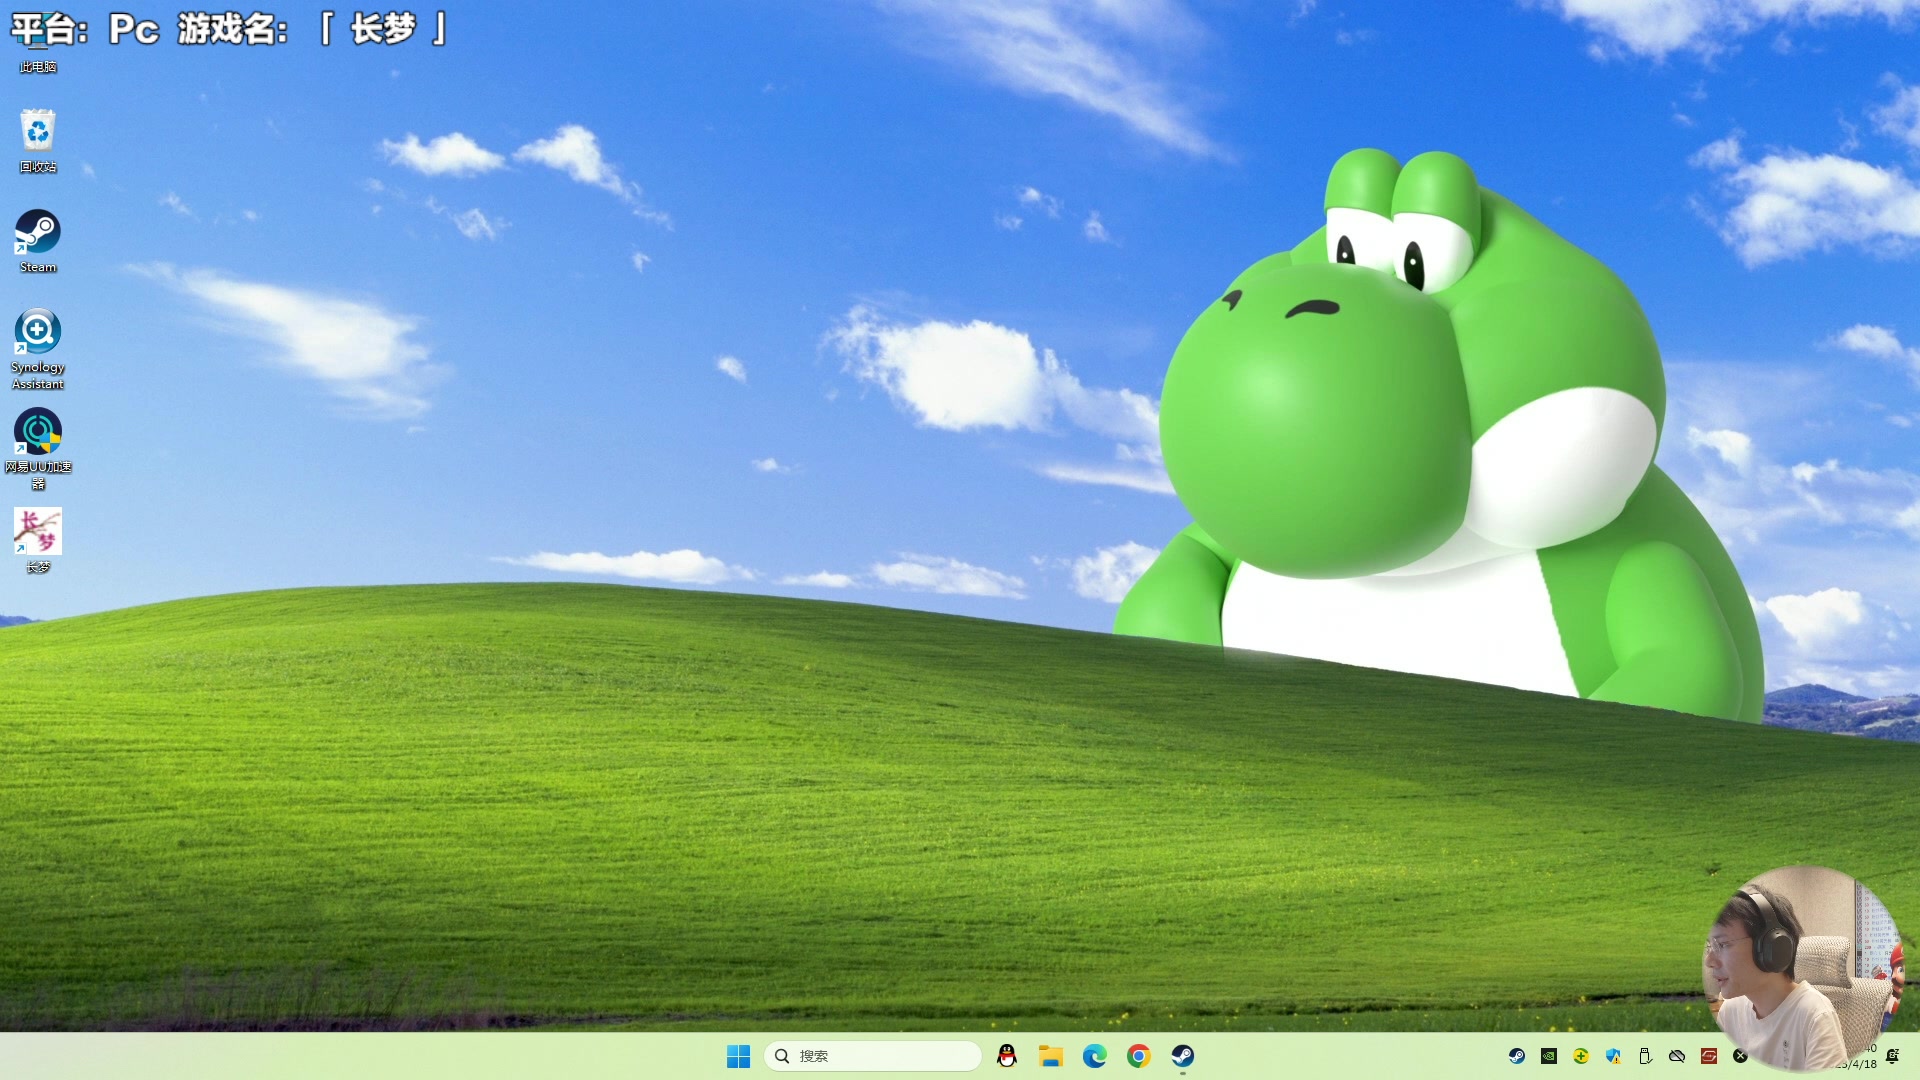1920x1080 pixels.
Task: Select the Synology Assistant desktop shortcut
Action: click(38, 349)
